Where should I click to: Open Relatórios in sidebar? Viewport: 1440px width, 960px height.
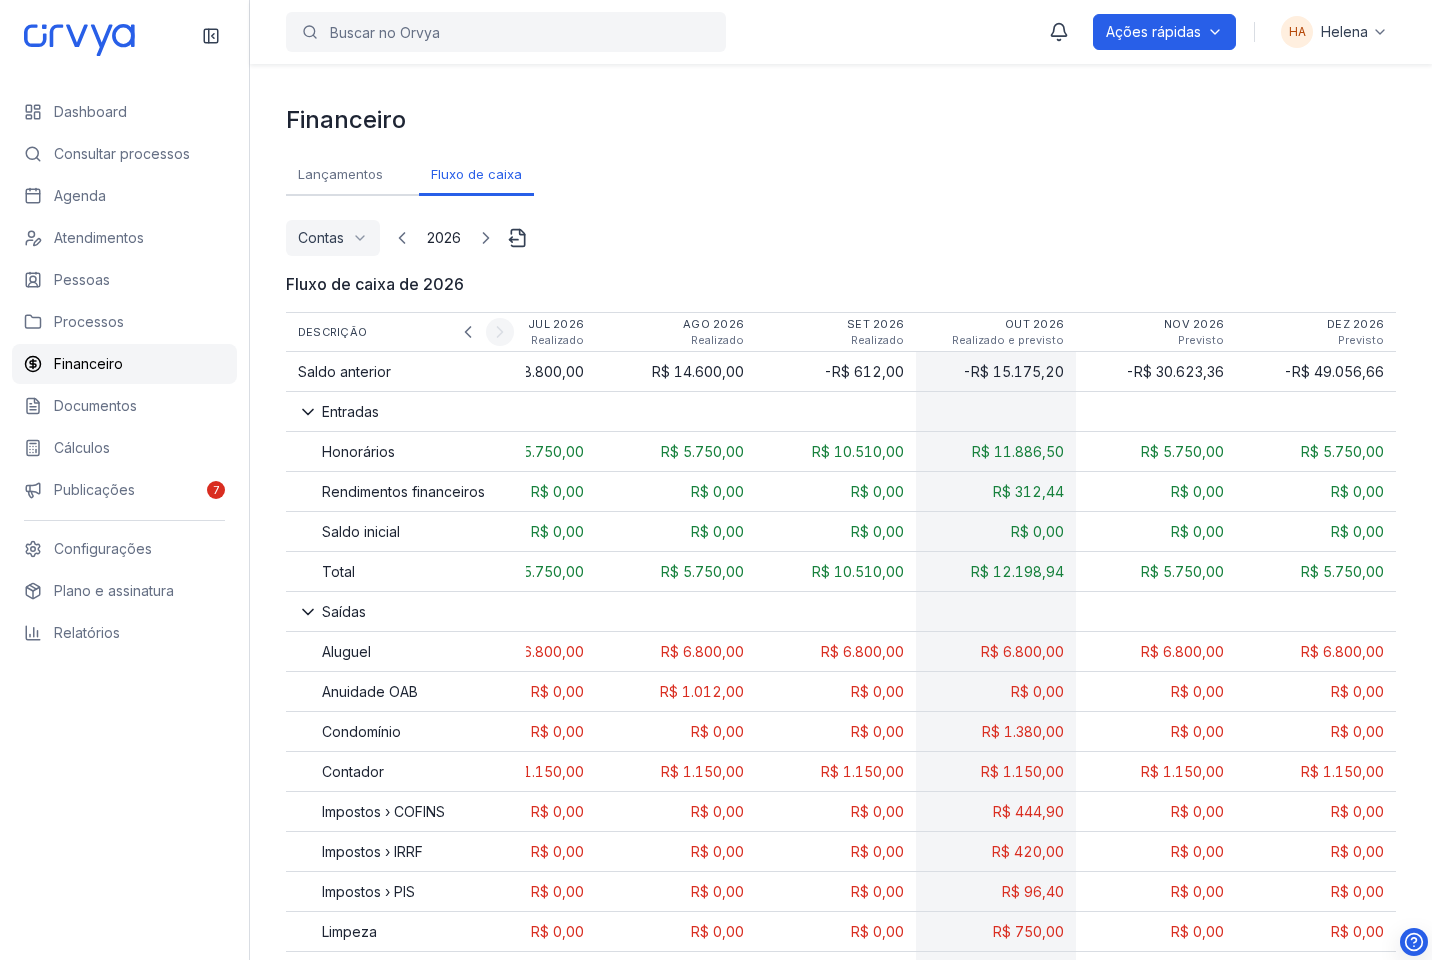click(124, 633)
